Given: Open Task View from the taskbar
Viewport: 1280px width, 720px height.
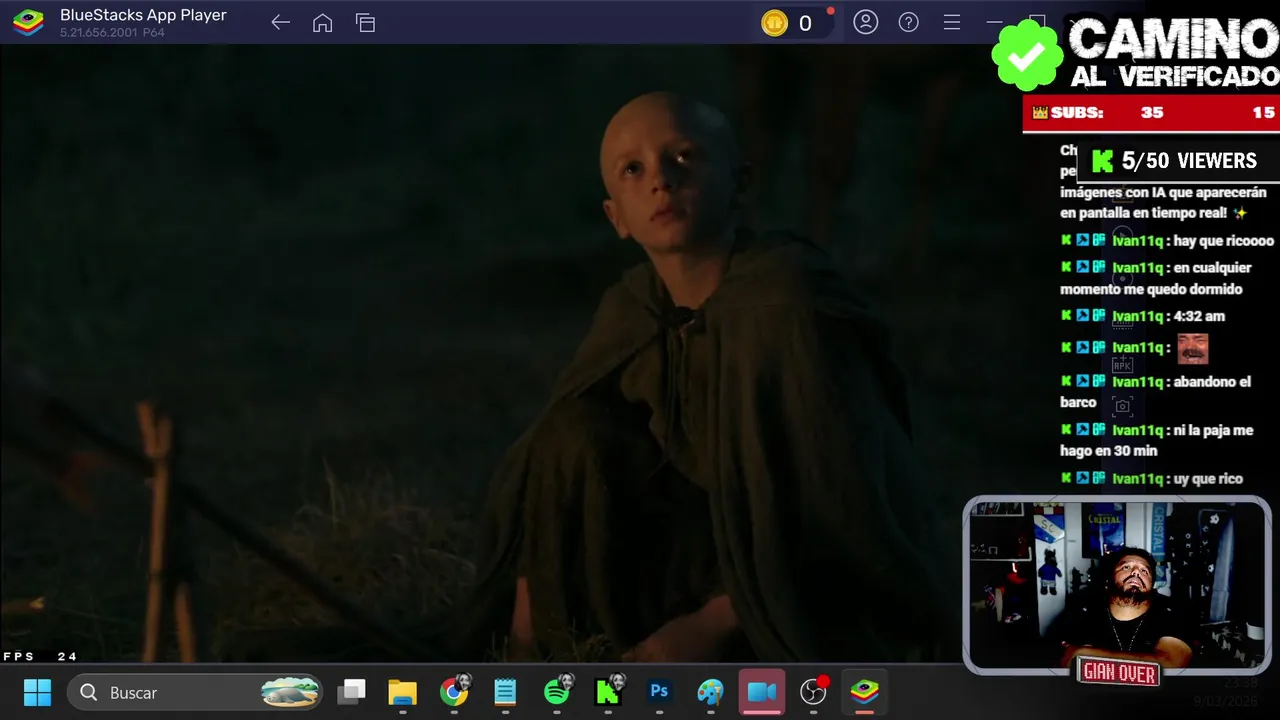Looking at the screenshot, I should [352, 692].
